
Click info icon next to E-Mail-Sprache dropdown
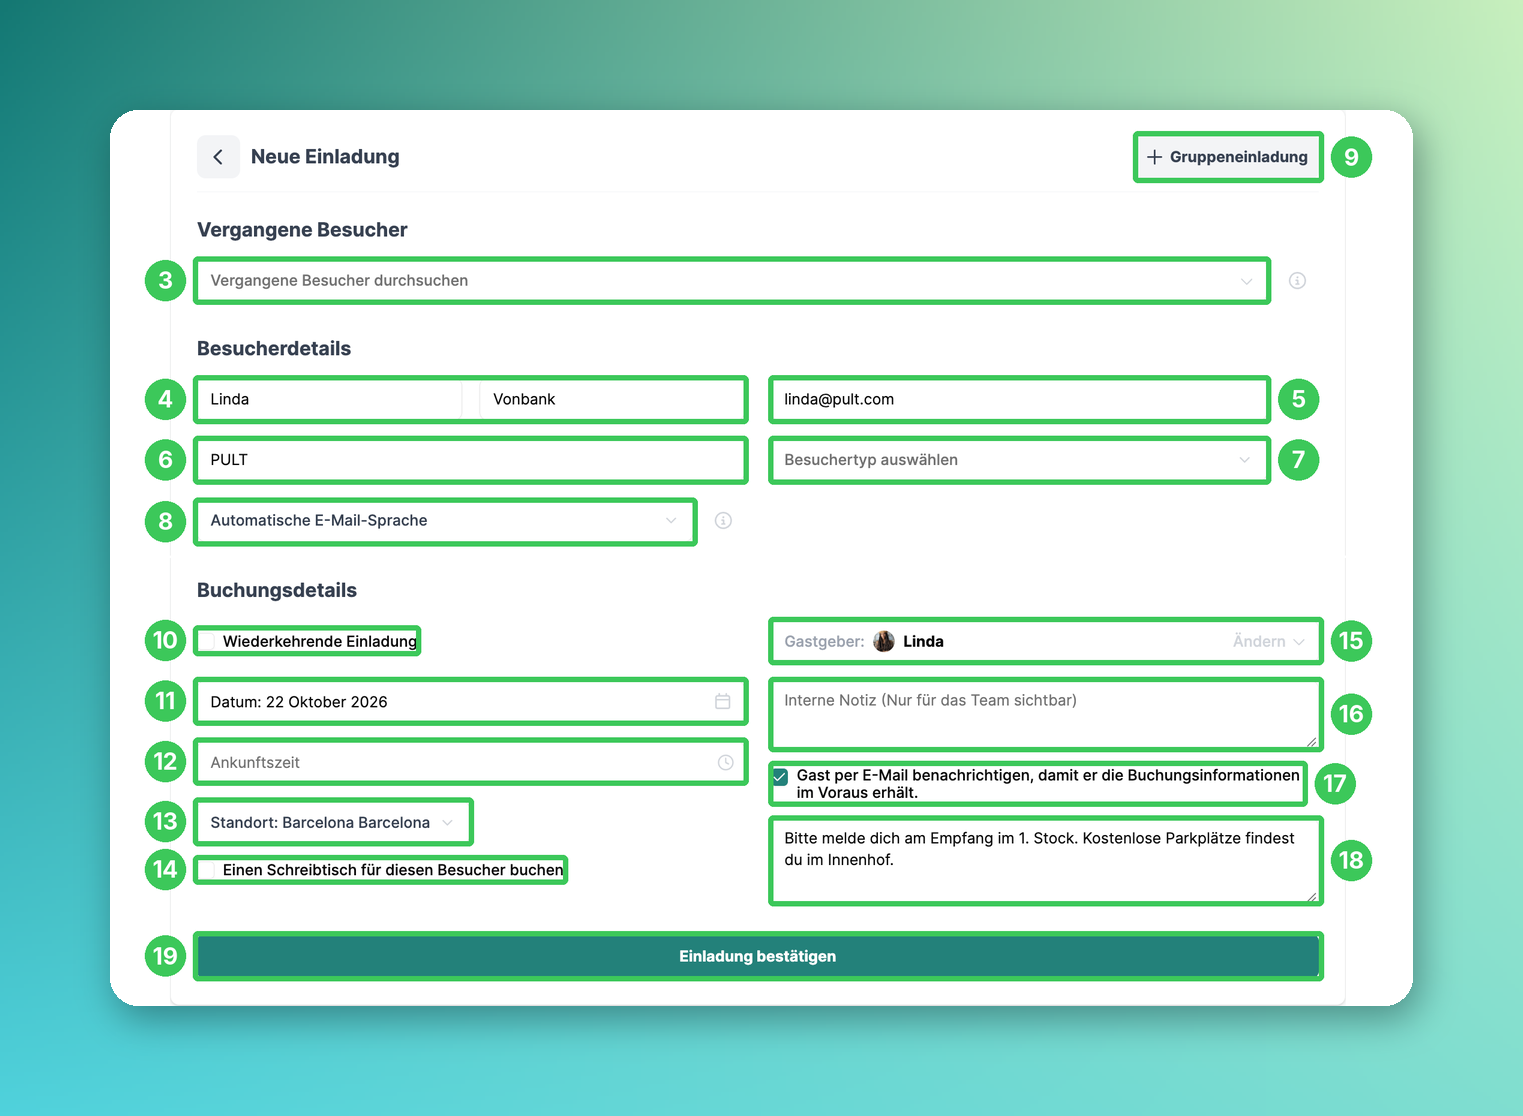click(x=723, y=521)
